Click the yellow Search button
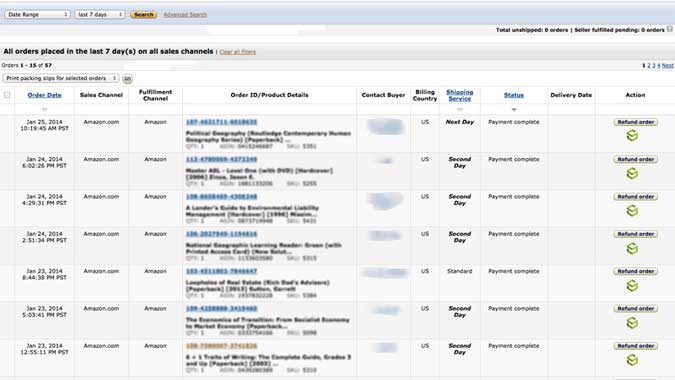 143,15
